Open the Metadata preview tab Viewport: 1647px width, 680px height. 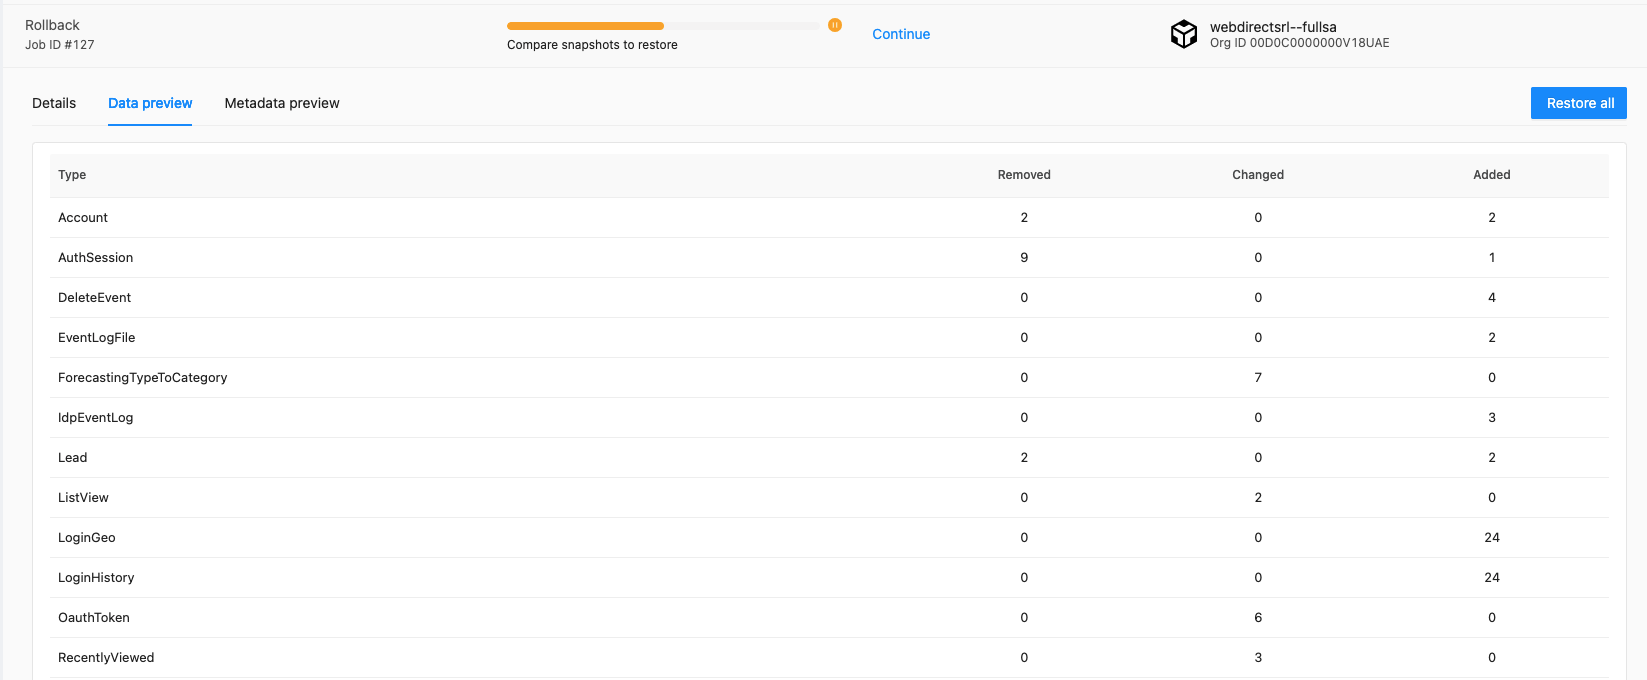coord(282,103)
